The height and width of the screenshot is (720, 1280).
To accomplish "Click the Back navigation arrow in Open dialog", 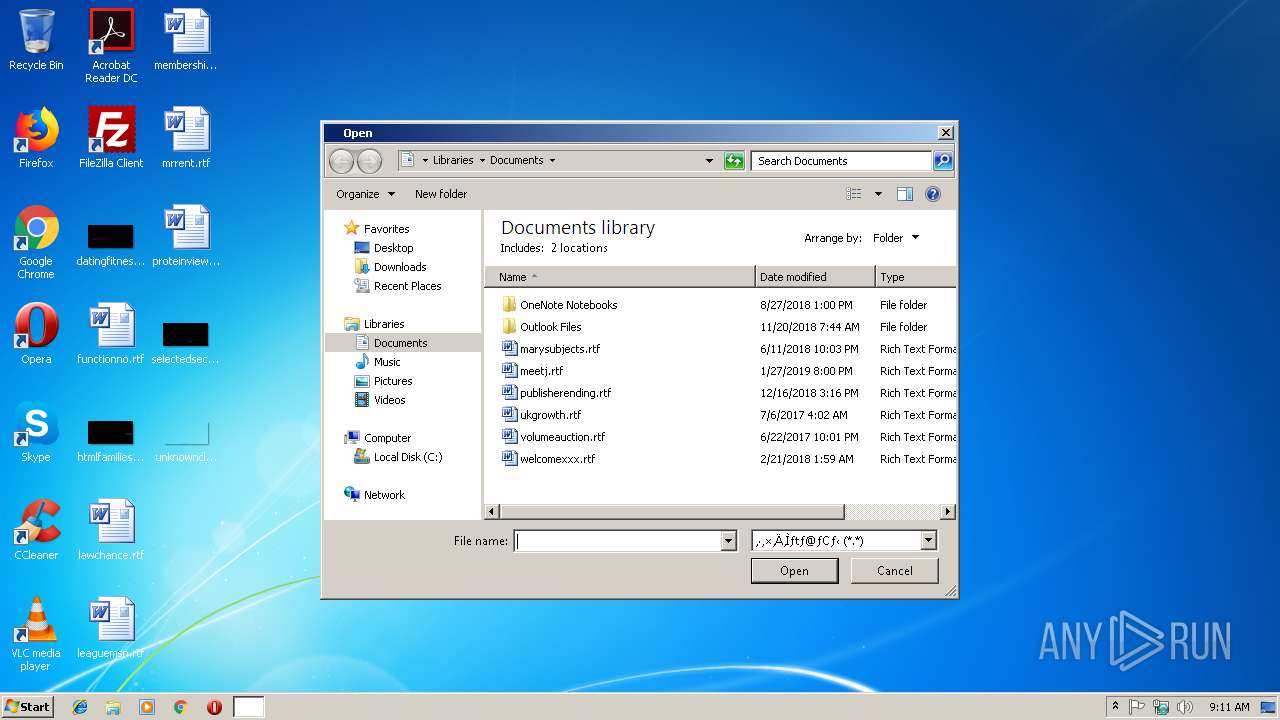I will (341, 160).
